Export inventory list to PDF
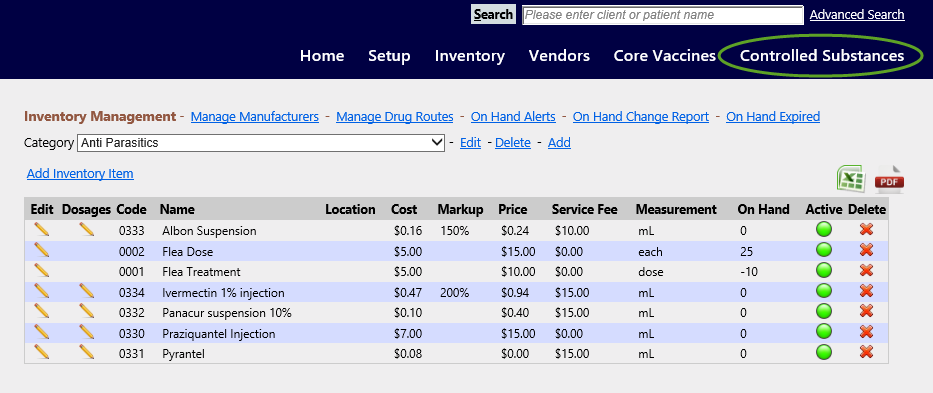The width and height of the screenshot is (933, 393). coord(889,179)
